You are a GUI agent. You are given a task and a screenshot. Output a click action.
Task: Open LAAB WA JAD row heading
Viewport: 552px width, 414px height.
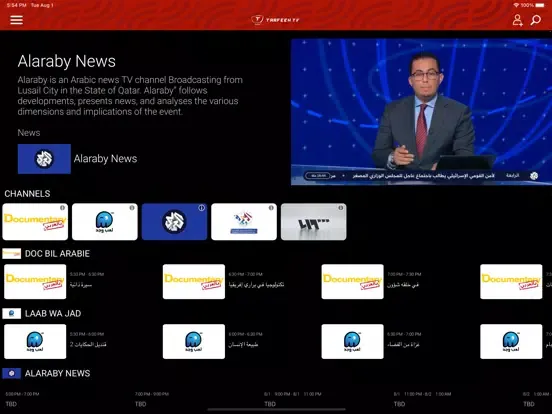[53, 313]
